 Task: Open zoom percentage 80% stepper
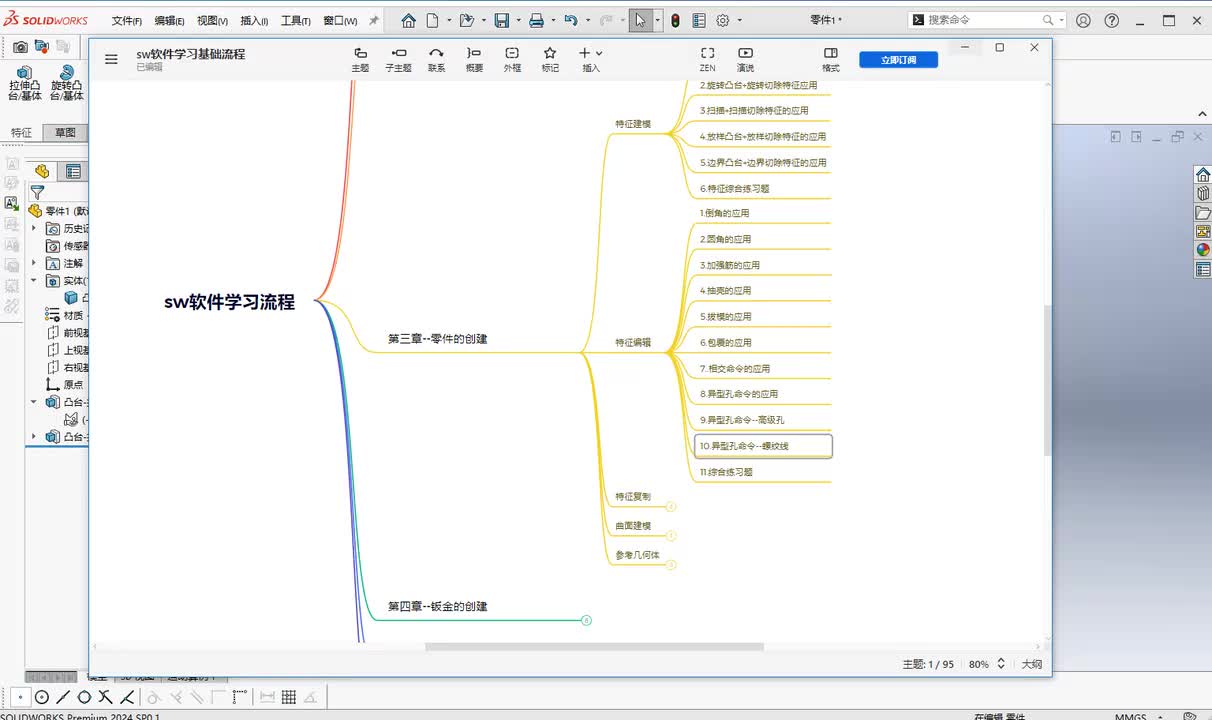(999, 664)
